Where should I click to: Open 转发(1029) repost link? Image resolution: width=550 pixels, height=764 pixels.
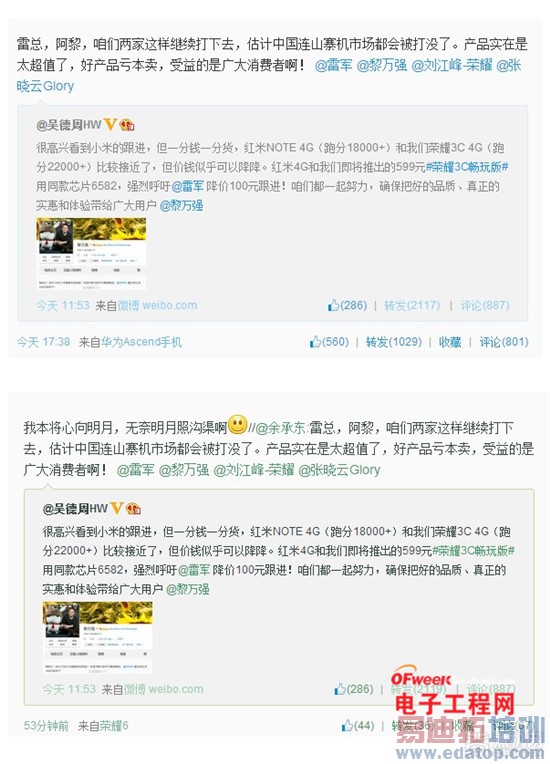tap(394, 342)
